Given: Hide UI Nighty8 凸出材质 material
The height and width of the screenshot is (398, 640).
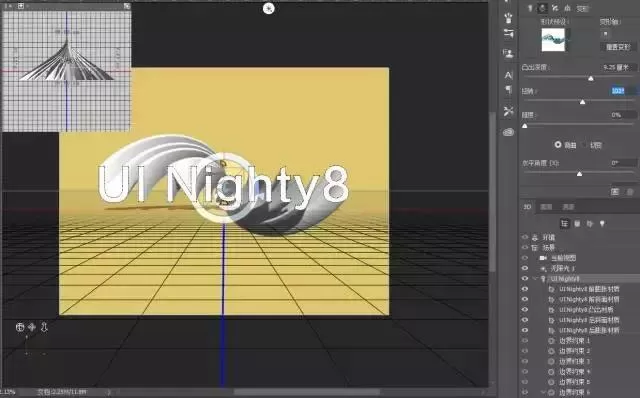Looking at the screenshot, I should (x=525, y=309).
